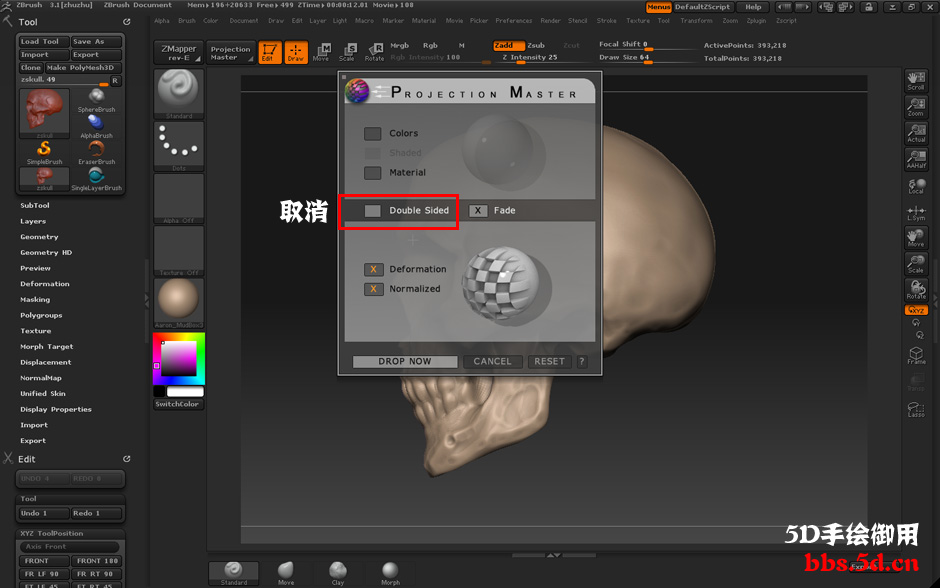Screen dimensions: 940x588
Task: Activate the Scale mode button in top toolbar
Action: (x=348, y=52)
